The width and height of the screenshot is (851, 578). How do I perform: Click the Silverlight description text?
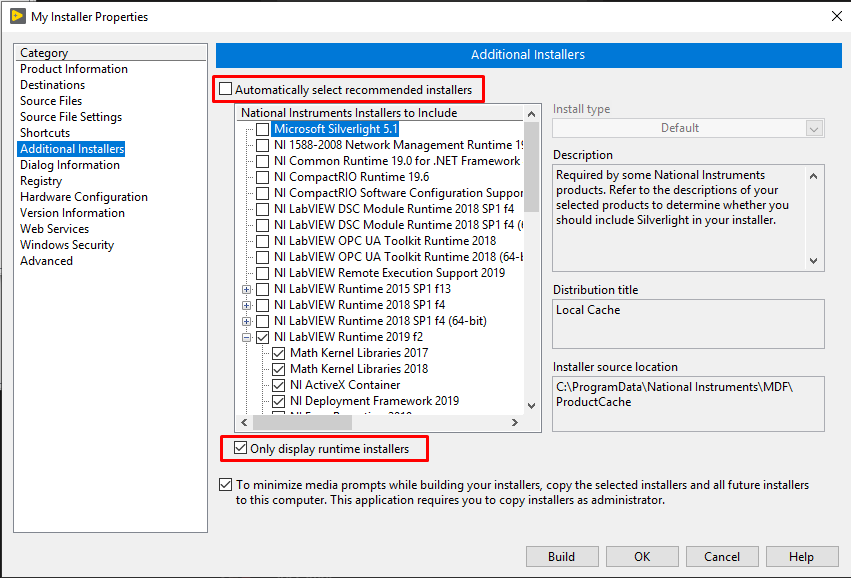click(672, 198)
